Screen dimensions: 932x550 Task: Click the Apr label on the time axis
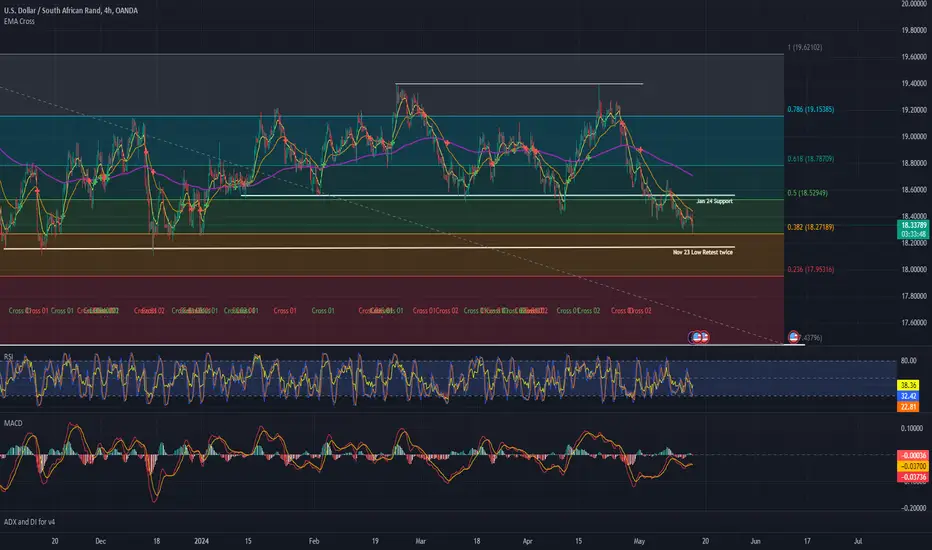(527, 541)
